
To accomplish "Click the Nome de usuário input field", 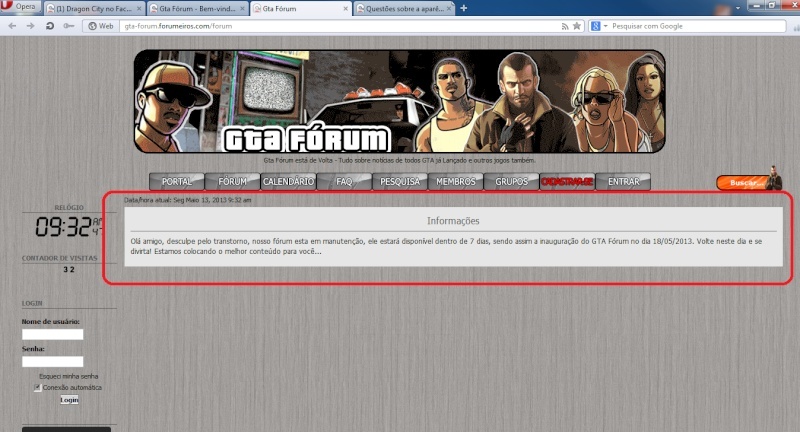I will [x=53, y=335].
